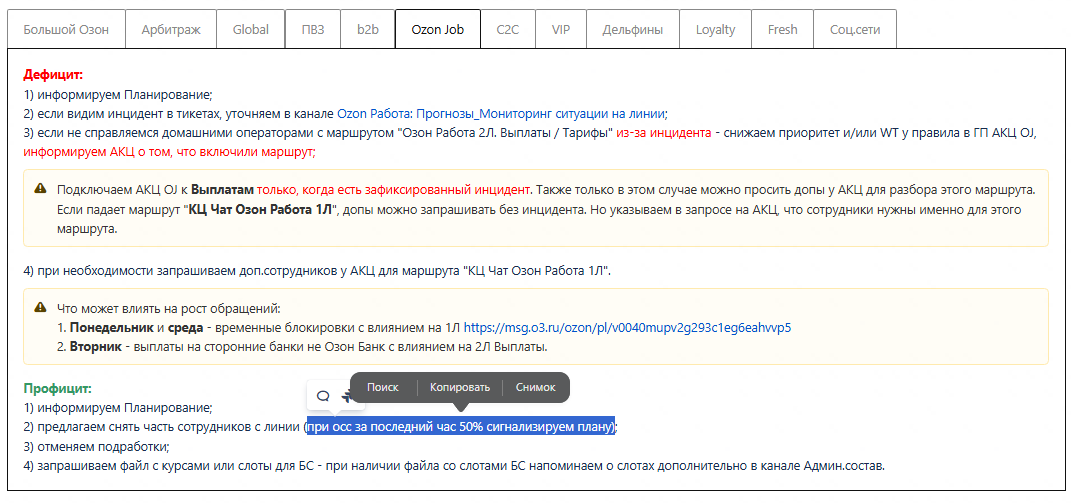This screenshot has width=1078, height=503.
Task: Click the bold word 'Понедельник'
Action: point(111,328)
